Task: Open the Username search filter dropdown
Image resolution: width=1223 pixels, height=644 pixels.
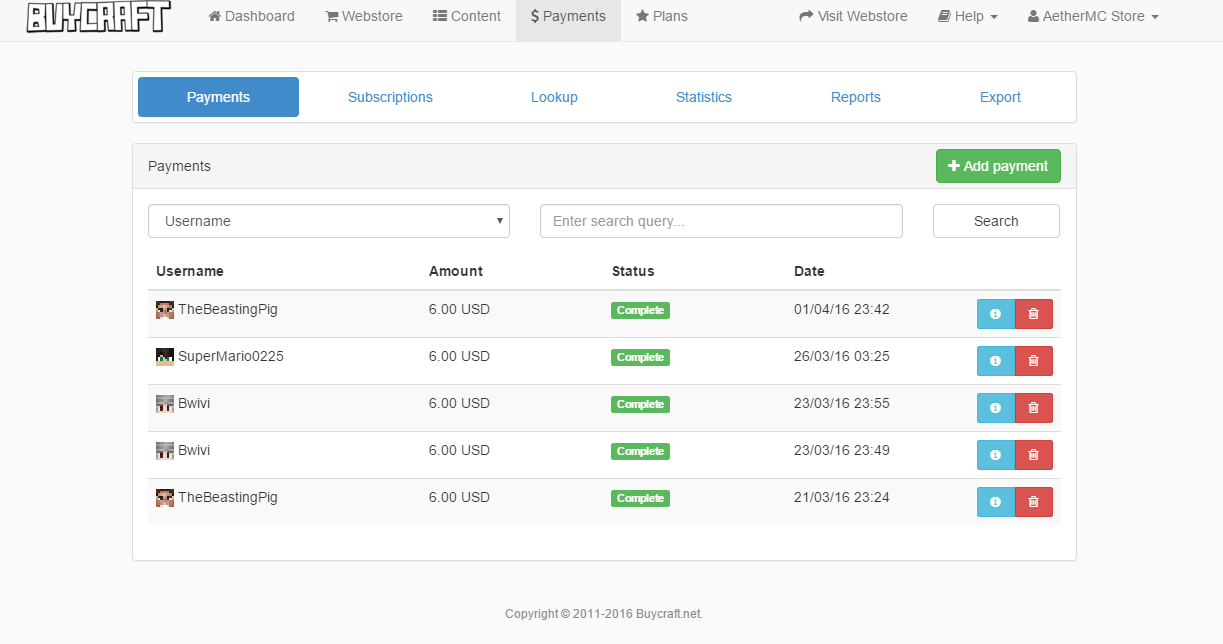Action: [329, 221]
